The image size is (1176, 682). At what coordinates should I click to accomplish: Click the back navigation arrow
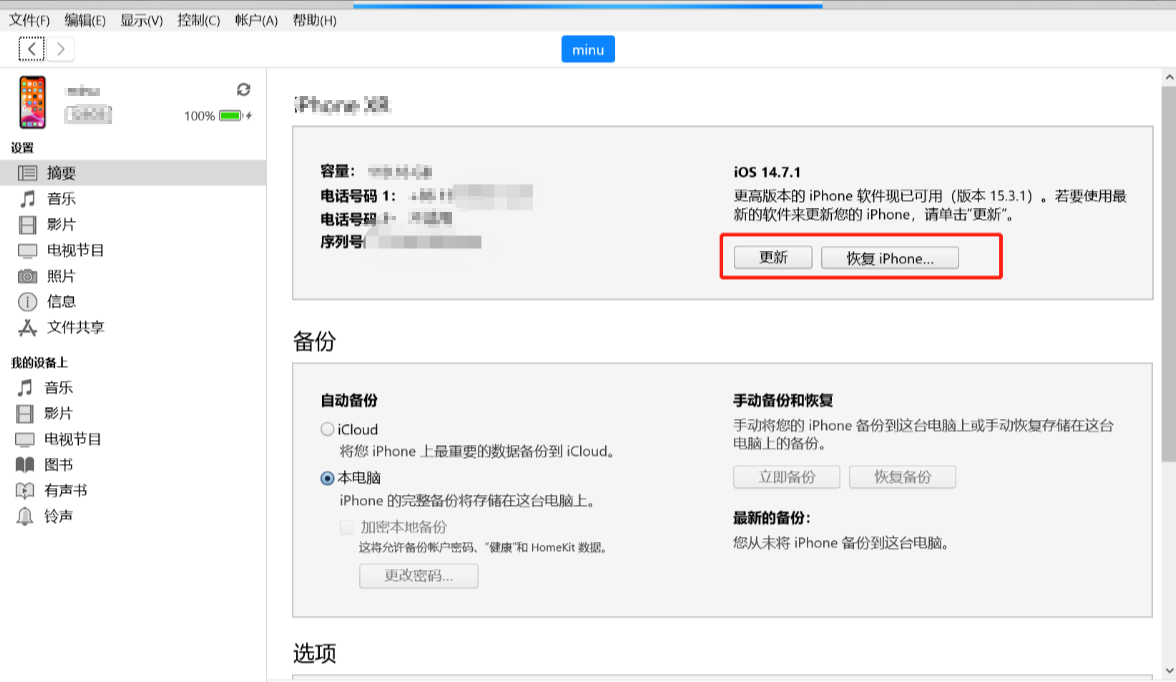pyautogui.click(x=32, y=50)
